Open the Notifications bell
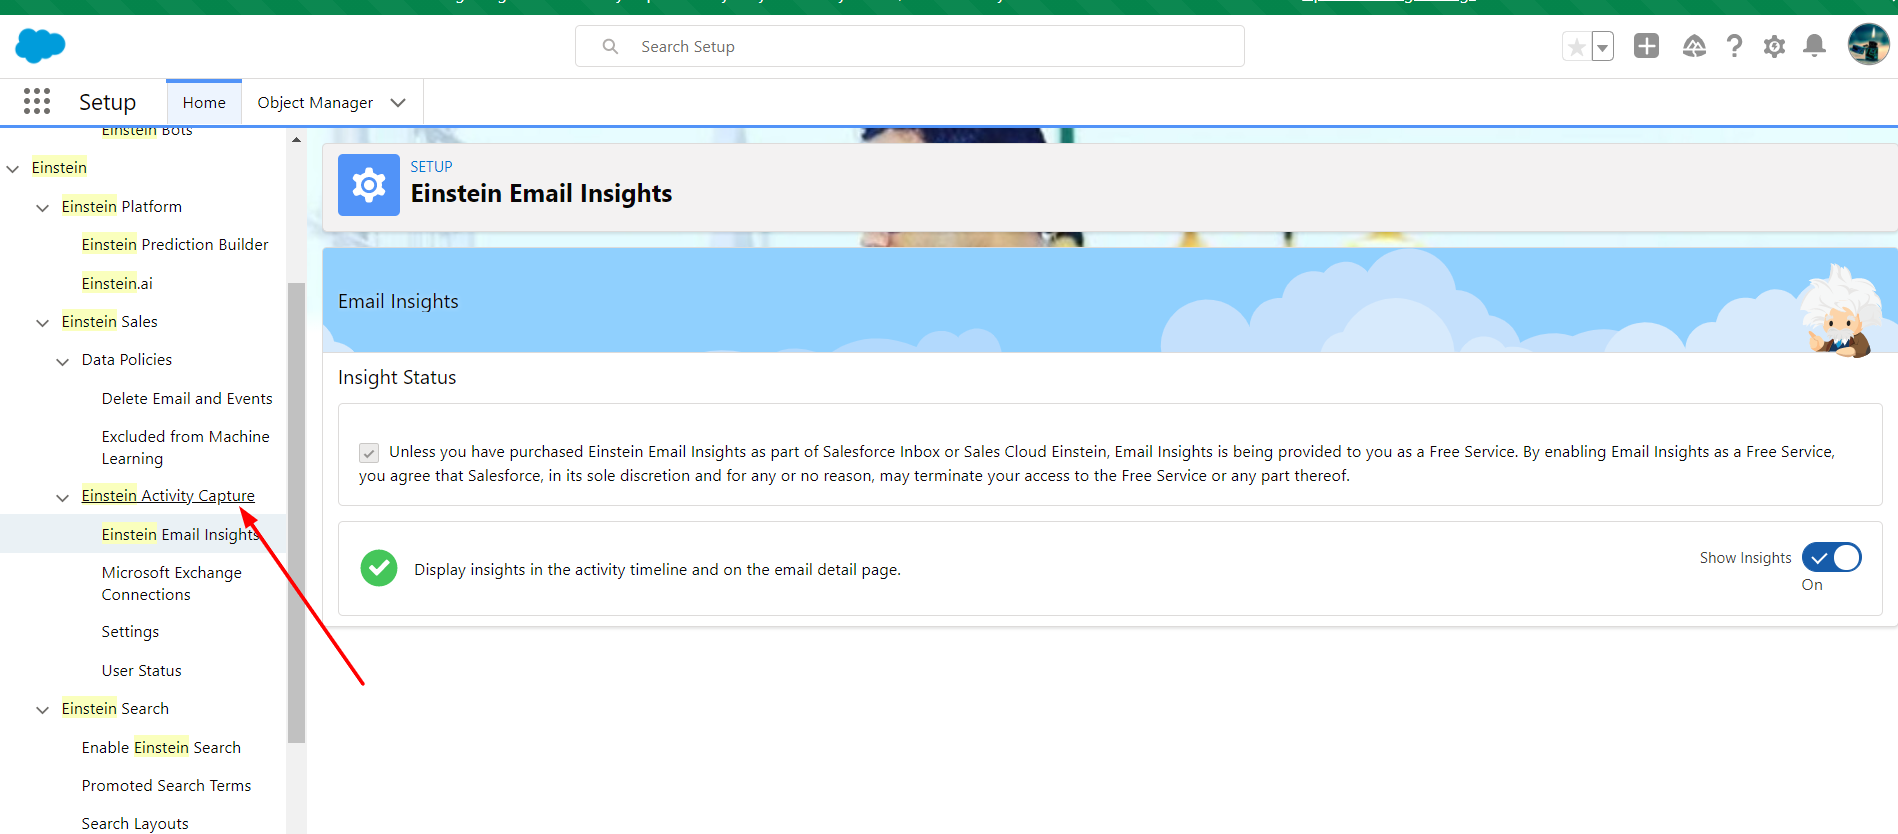The width and height of the screenshot is (1898, 834). [x=1814, y=46]
